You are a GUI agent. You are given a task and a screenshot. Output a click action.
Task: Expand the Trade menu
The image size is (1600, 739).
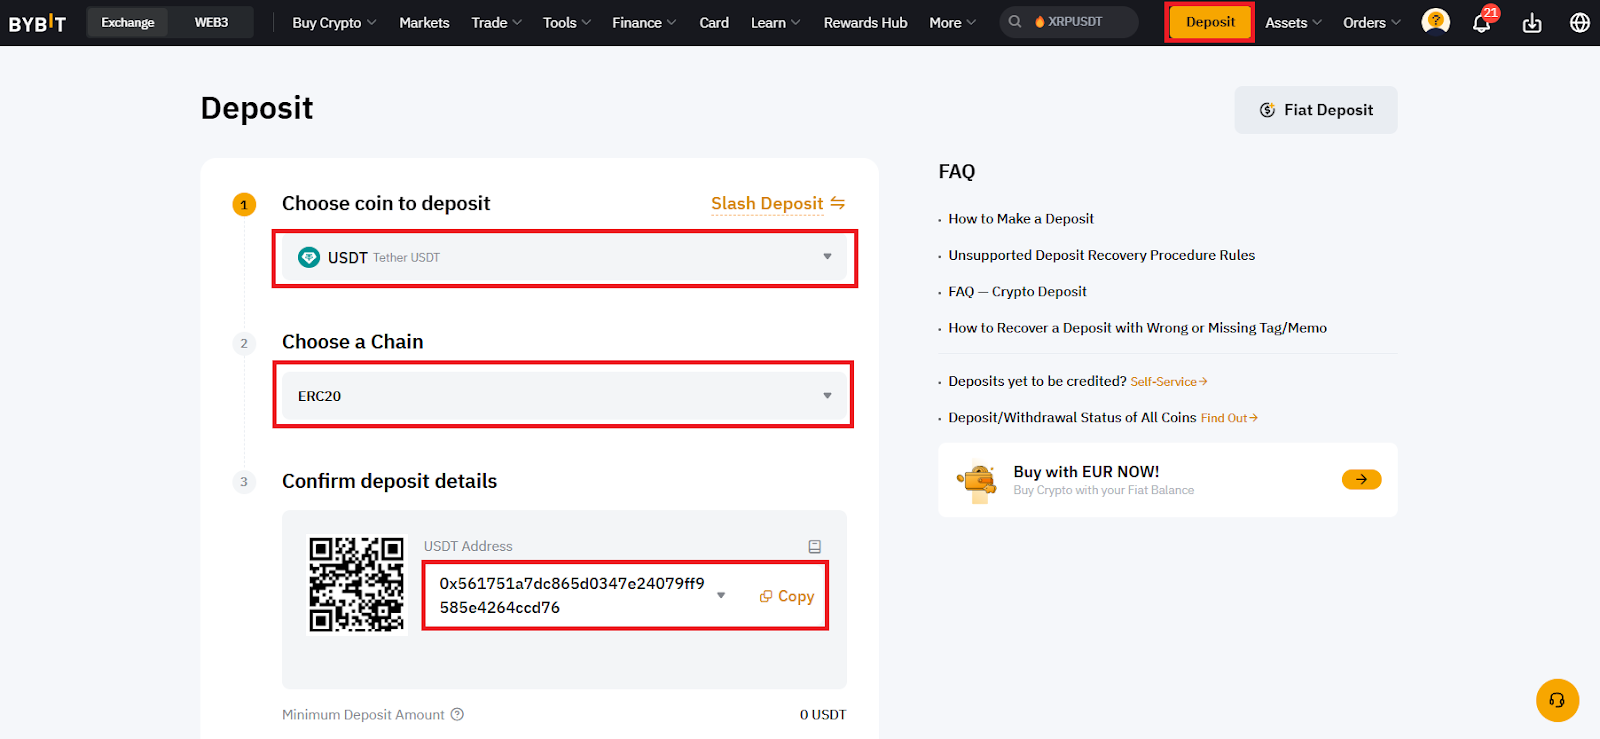pyautogui.click(x=496, y=22)
